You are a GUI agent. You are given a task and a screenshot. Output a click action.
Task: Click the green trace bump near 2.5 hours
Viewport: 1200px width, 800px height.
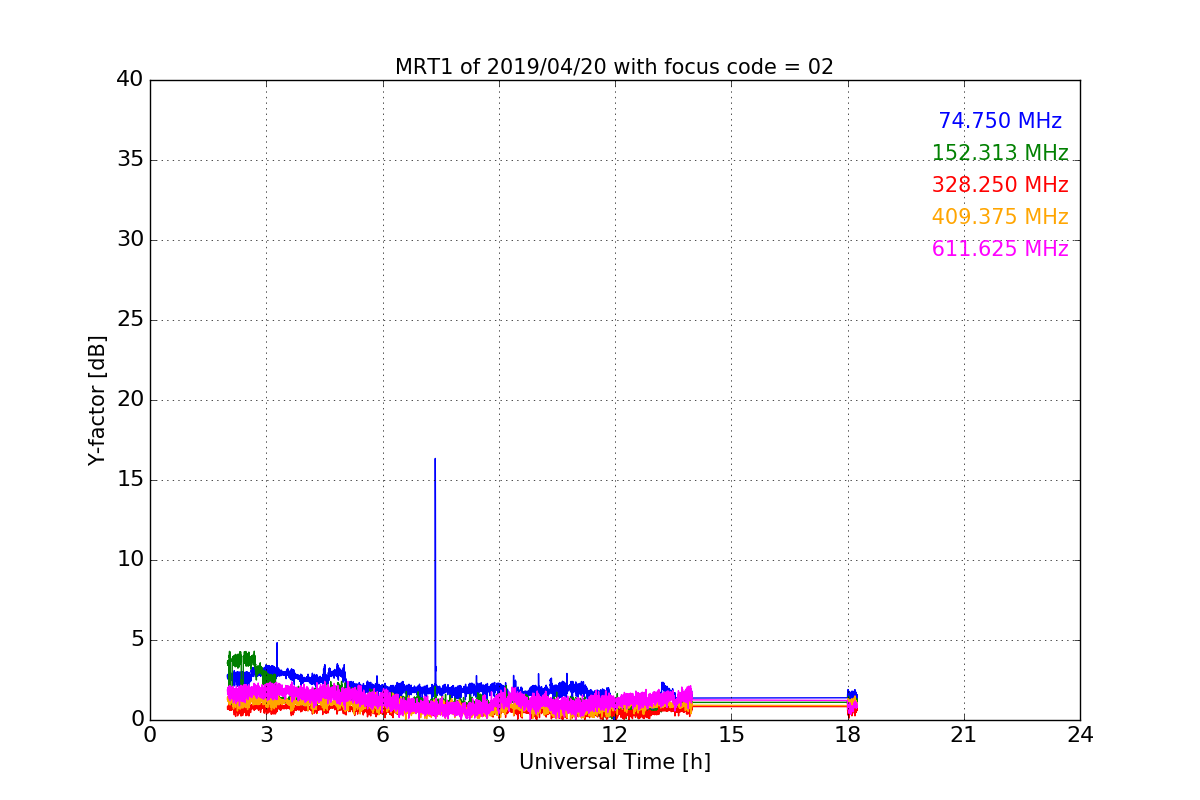pos(243,660)
